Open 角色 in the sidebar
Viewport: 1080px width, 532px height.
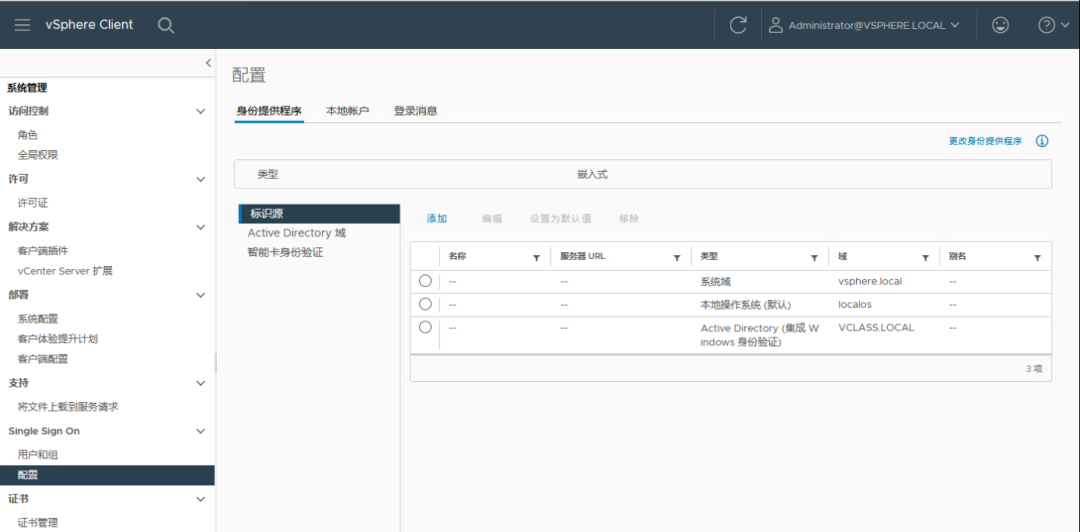click(28, 135)
